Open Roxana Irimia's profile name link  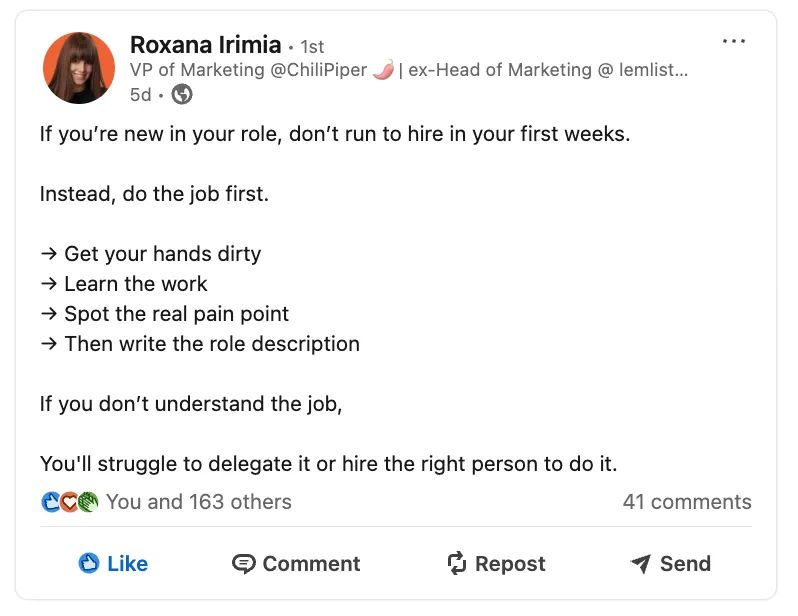tap(205, 45)
